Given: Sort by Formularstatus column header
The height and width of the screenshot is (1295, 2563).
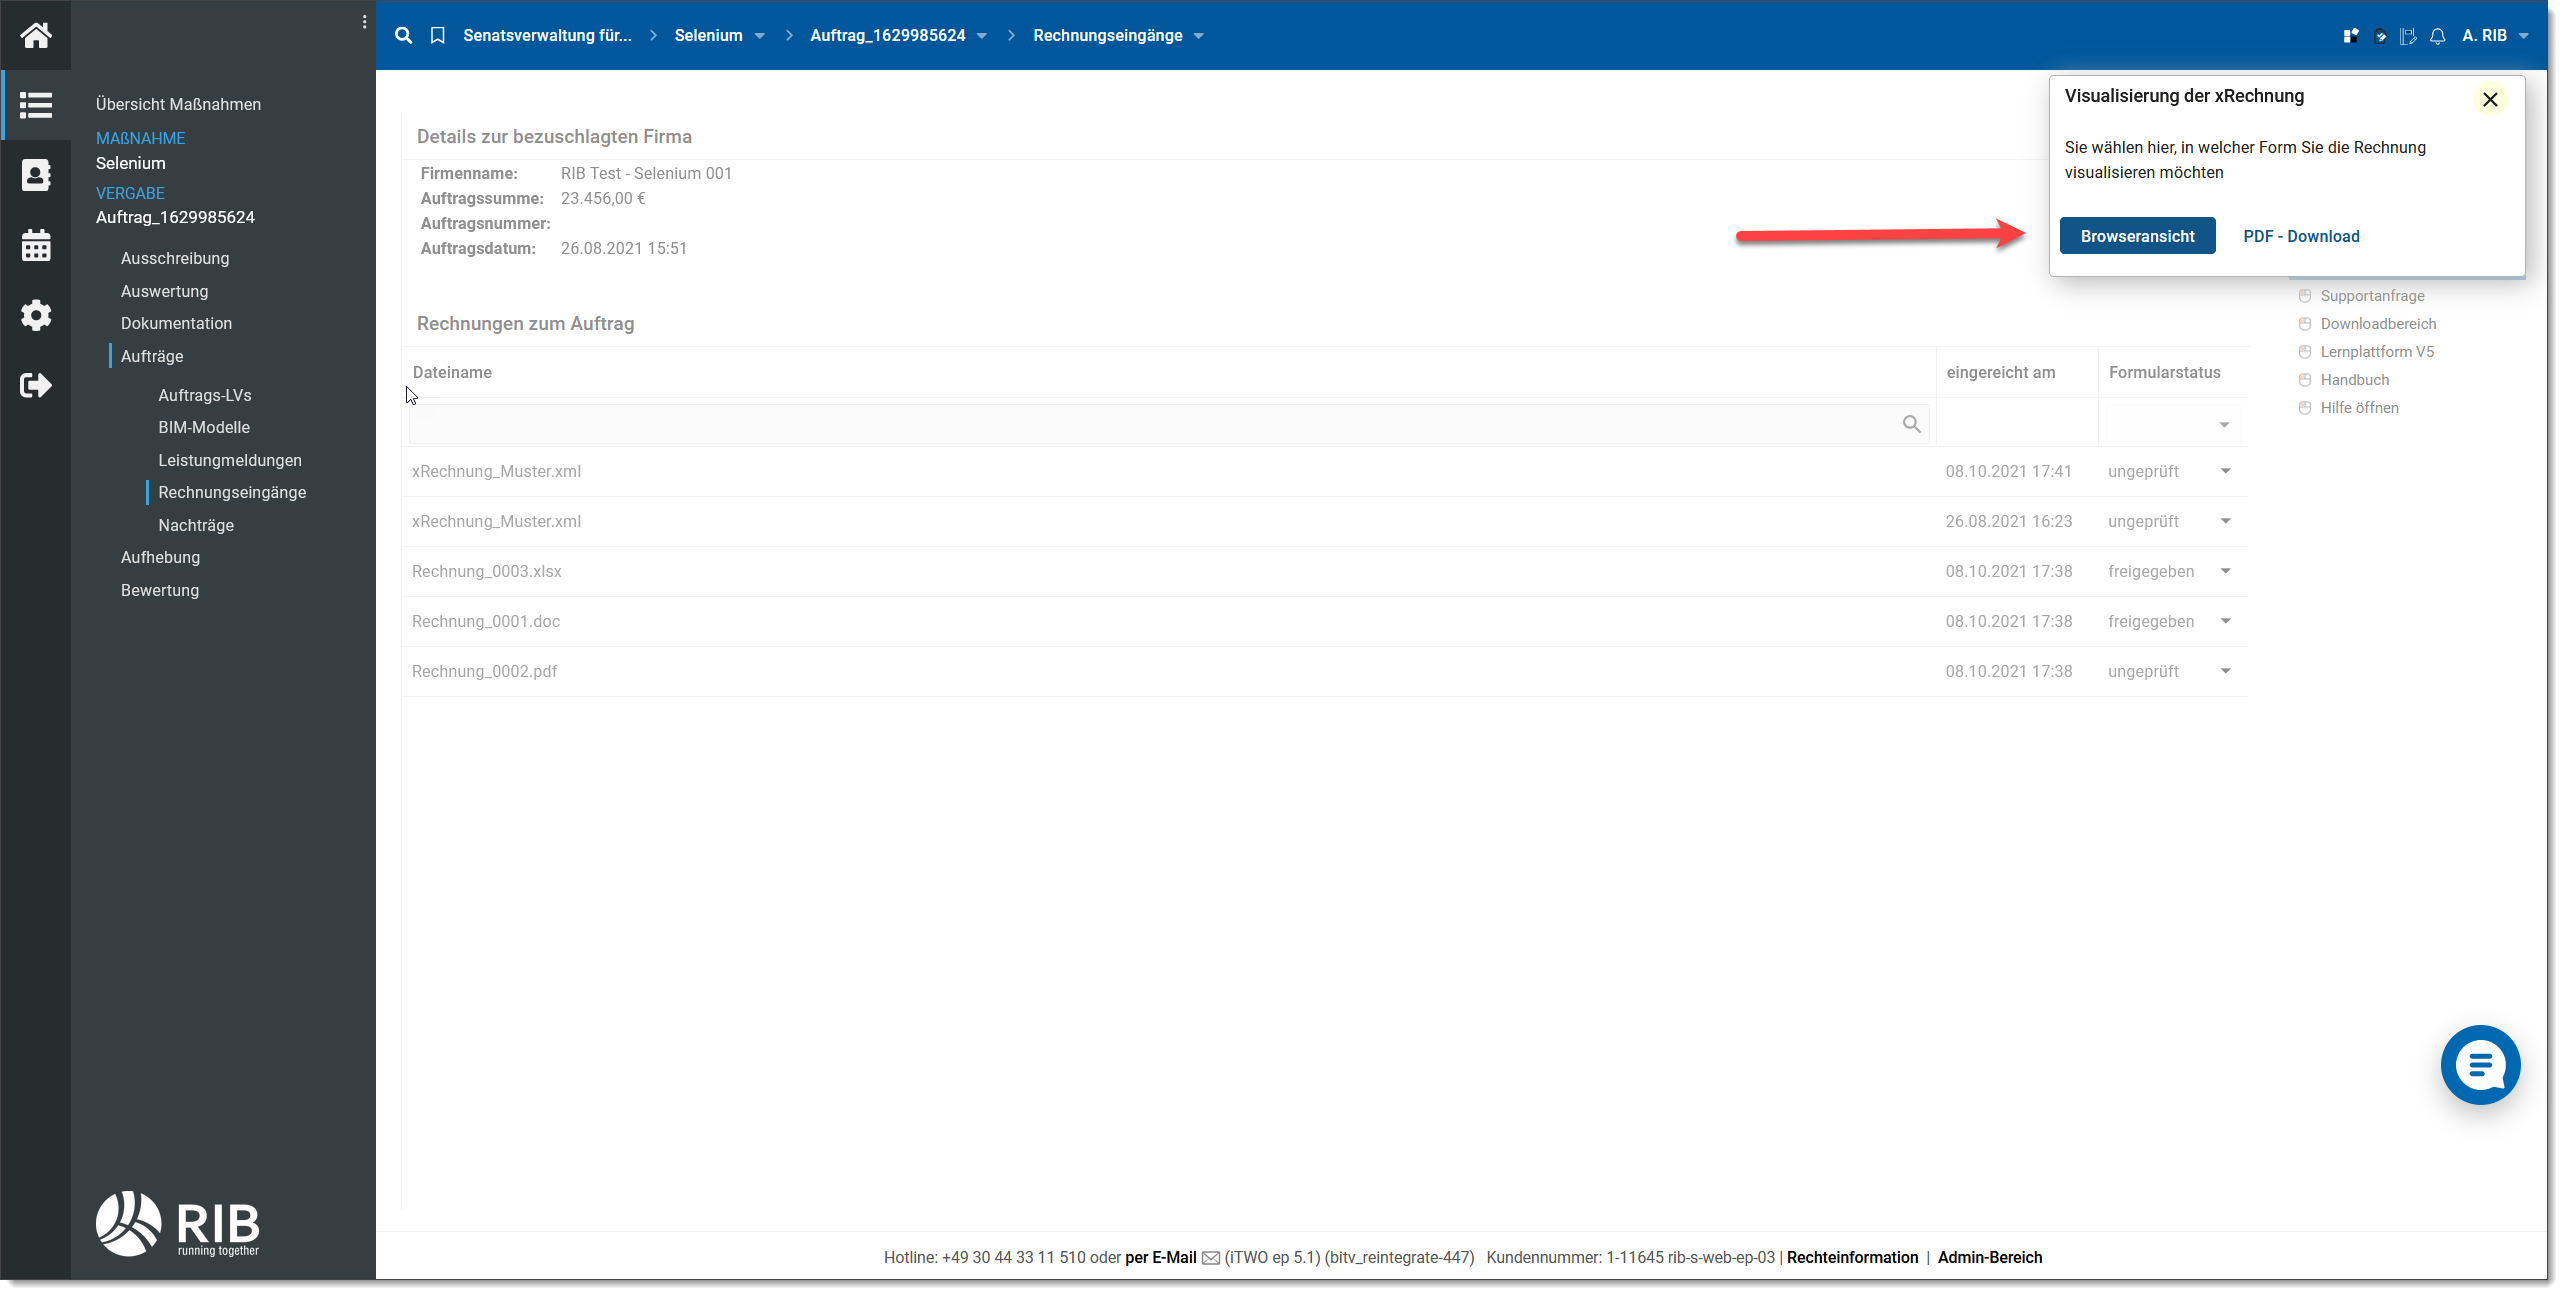Looking at the screenshot, I should point(2164,372).
